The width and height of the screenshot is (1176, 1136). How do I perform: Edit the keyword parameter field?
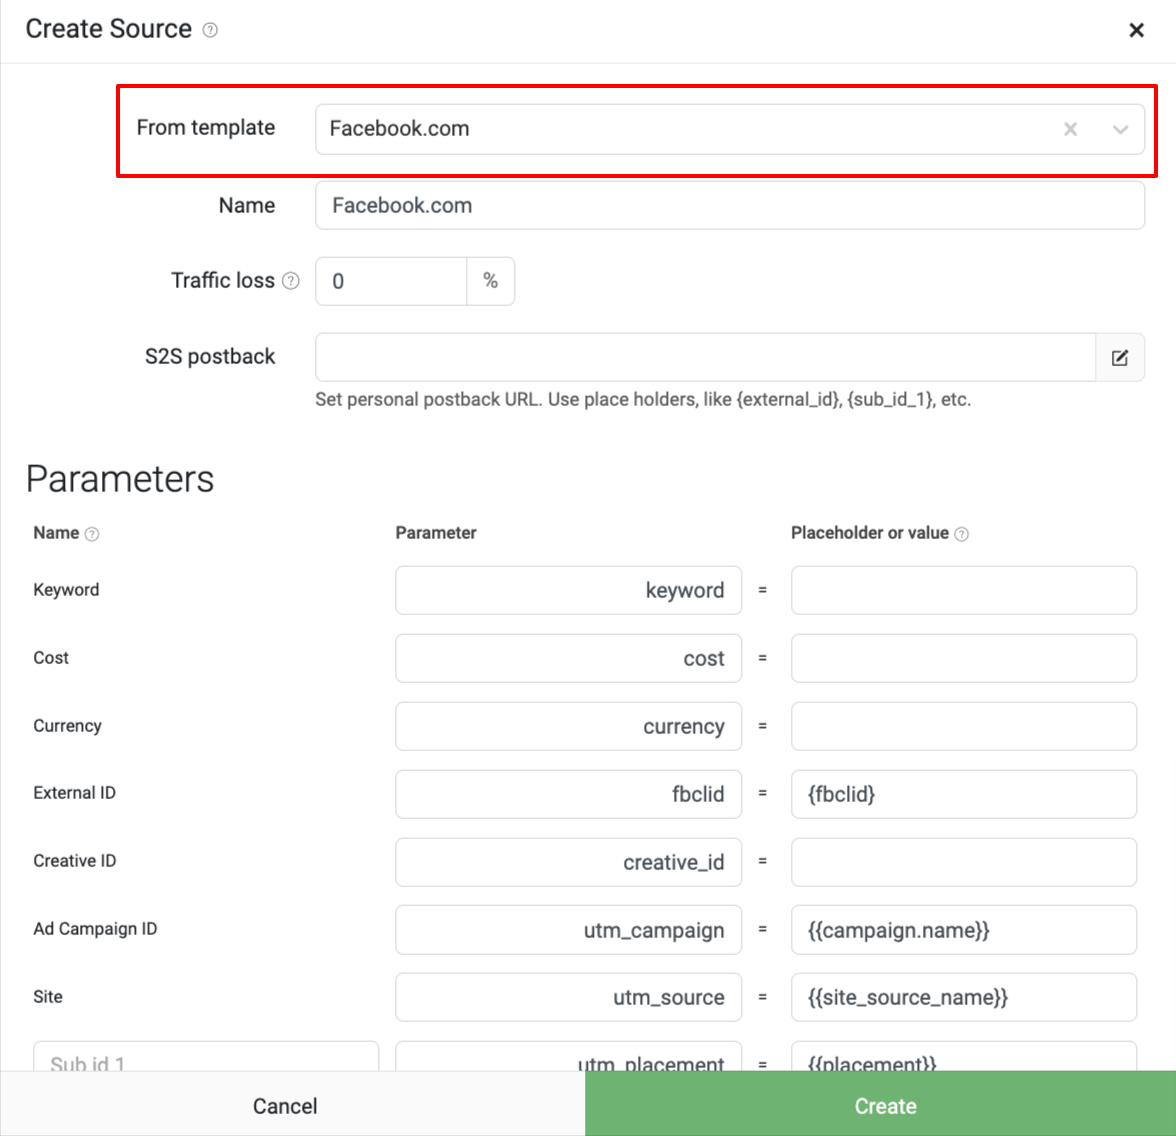[568, 590]
